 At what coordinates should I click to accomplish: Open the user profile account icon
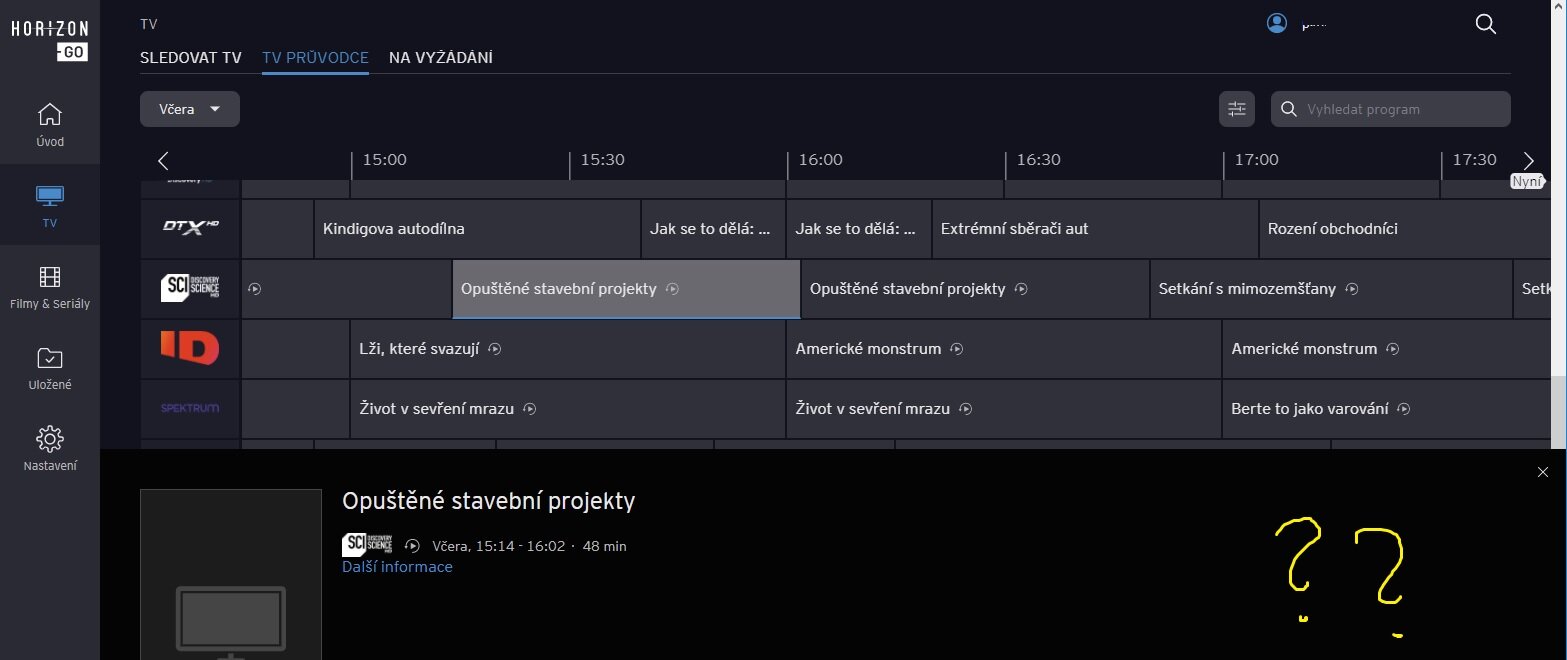tap(1277, 24)
